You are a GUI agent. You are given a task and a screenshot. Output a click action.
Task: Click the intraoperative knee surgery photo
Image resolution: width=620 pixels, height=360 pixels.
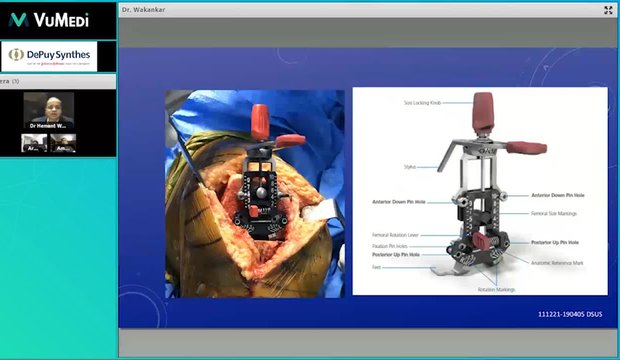(x=255, y=194)
